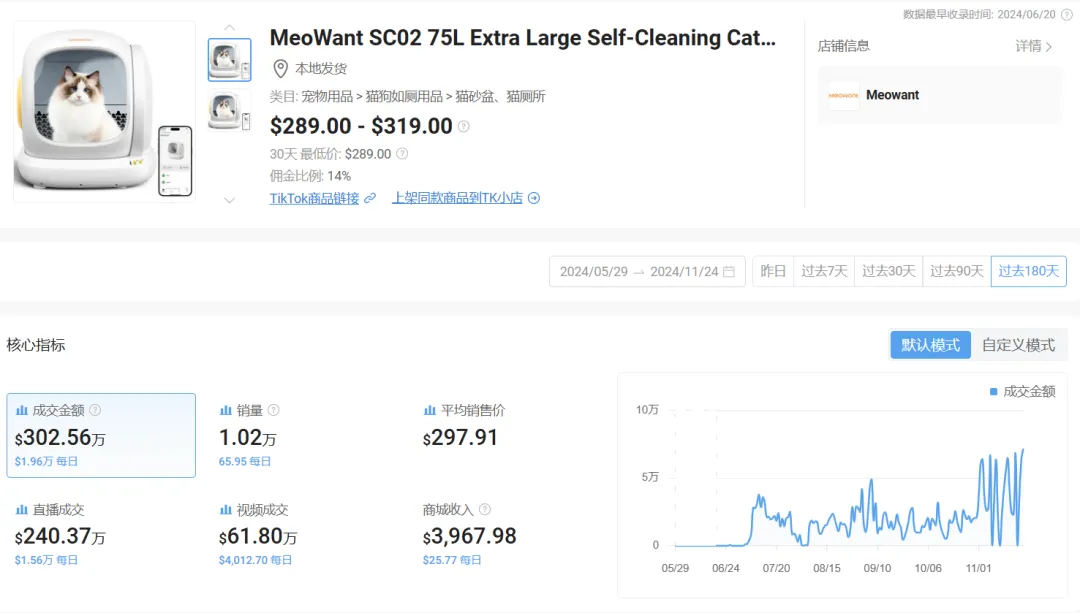Select the 过去30天 time range tab
Viewport: 1080px width, 613px height.
click(888, 272)
